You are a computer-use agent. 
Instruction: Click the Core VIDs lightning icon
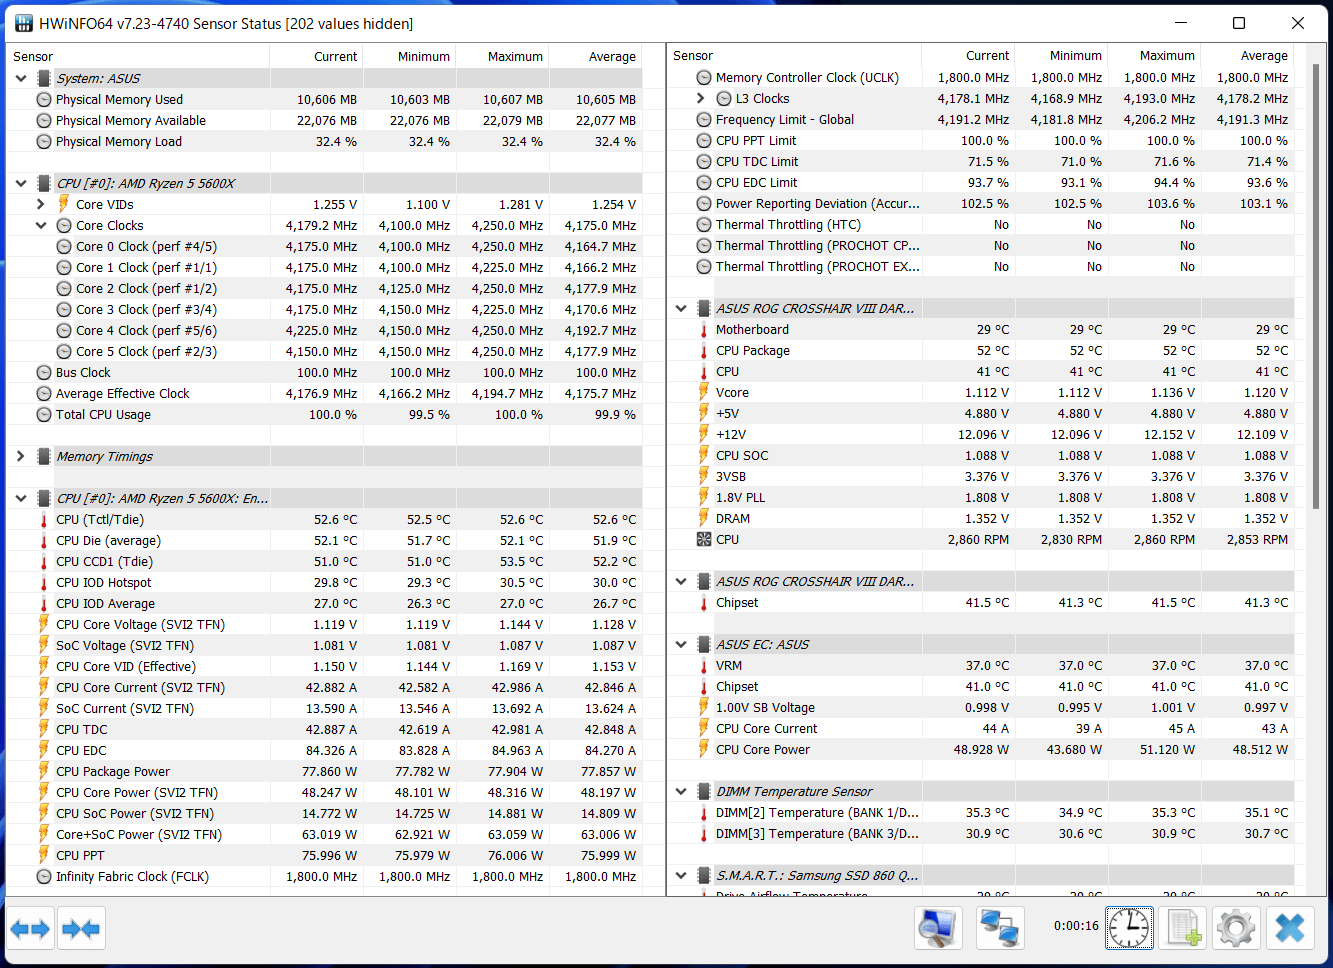pos(64,204)
